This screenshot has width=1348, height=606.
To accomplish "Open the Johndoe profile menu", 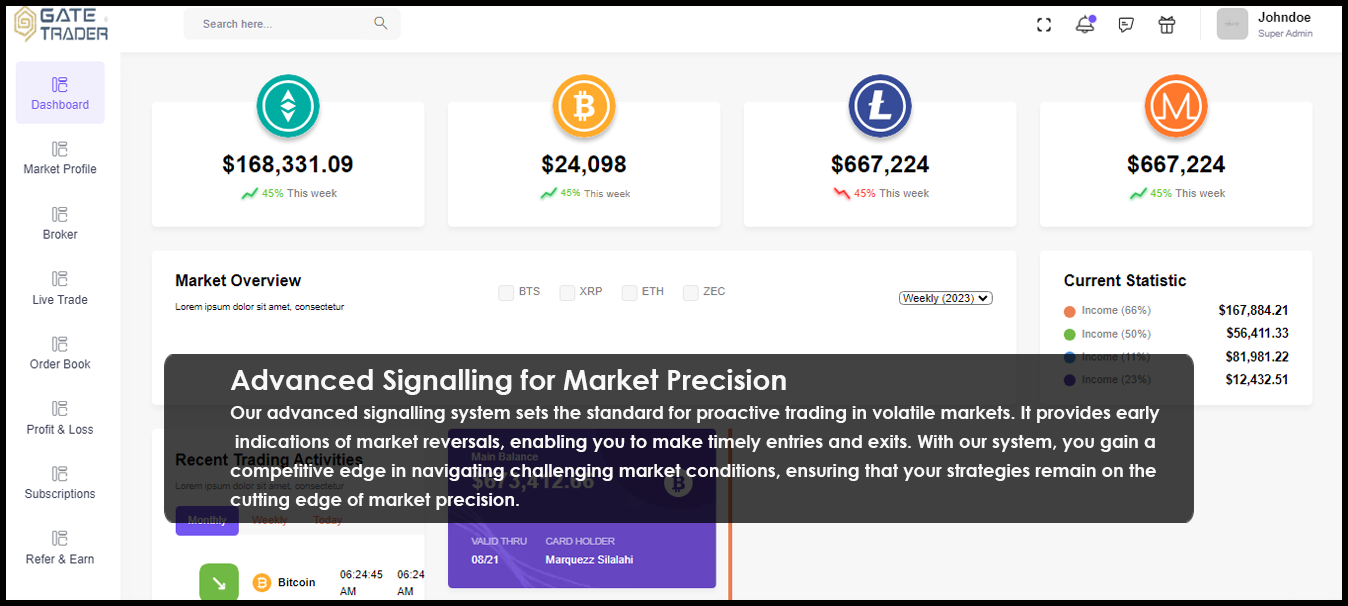I will coord(1266,25).
